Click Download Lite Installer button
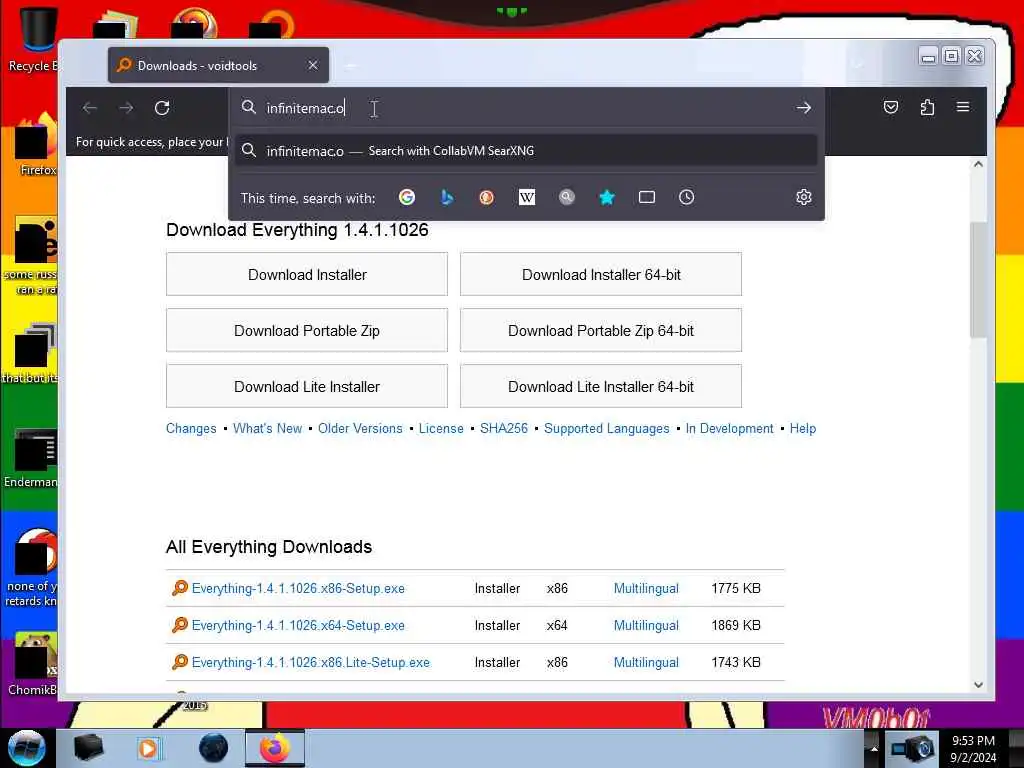Viewport: 1024px width, 768px height. [x=307, y=387]
